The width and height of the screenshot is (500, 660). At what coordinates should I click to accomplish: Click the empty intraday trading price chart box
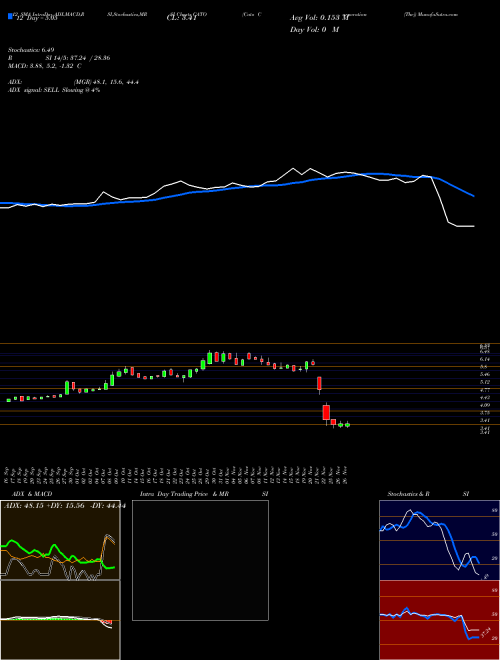tap(200, 560)
